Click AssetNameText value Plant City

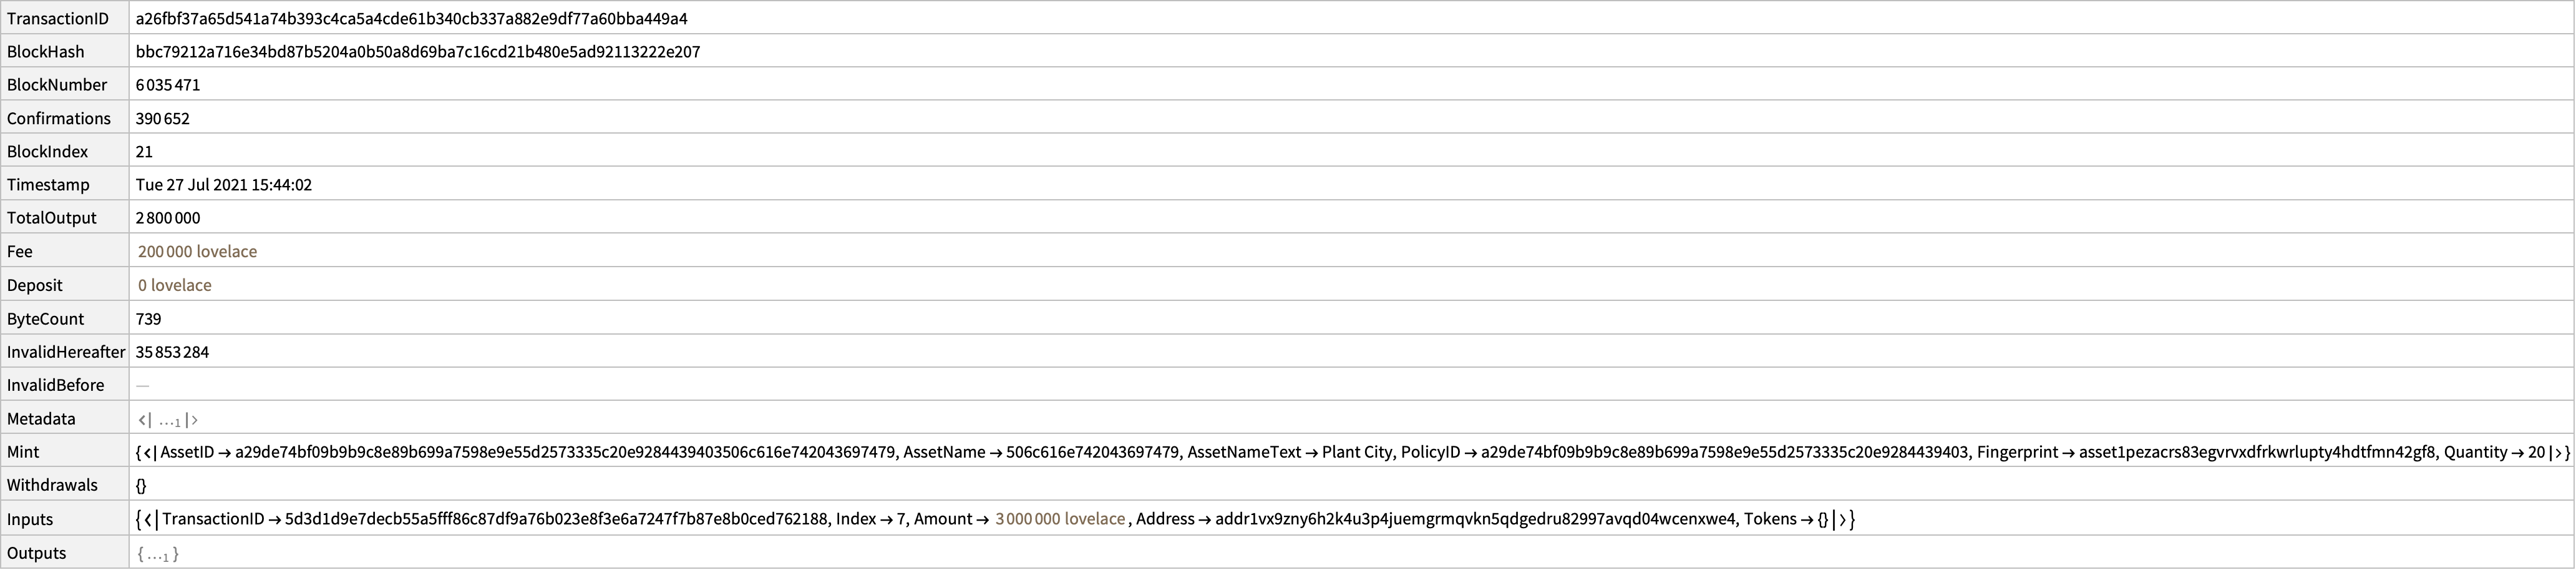(1358, 452)
